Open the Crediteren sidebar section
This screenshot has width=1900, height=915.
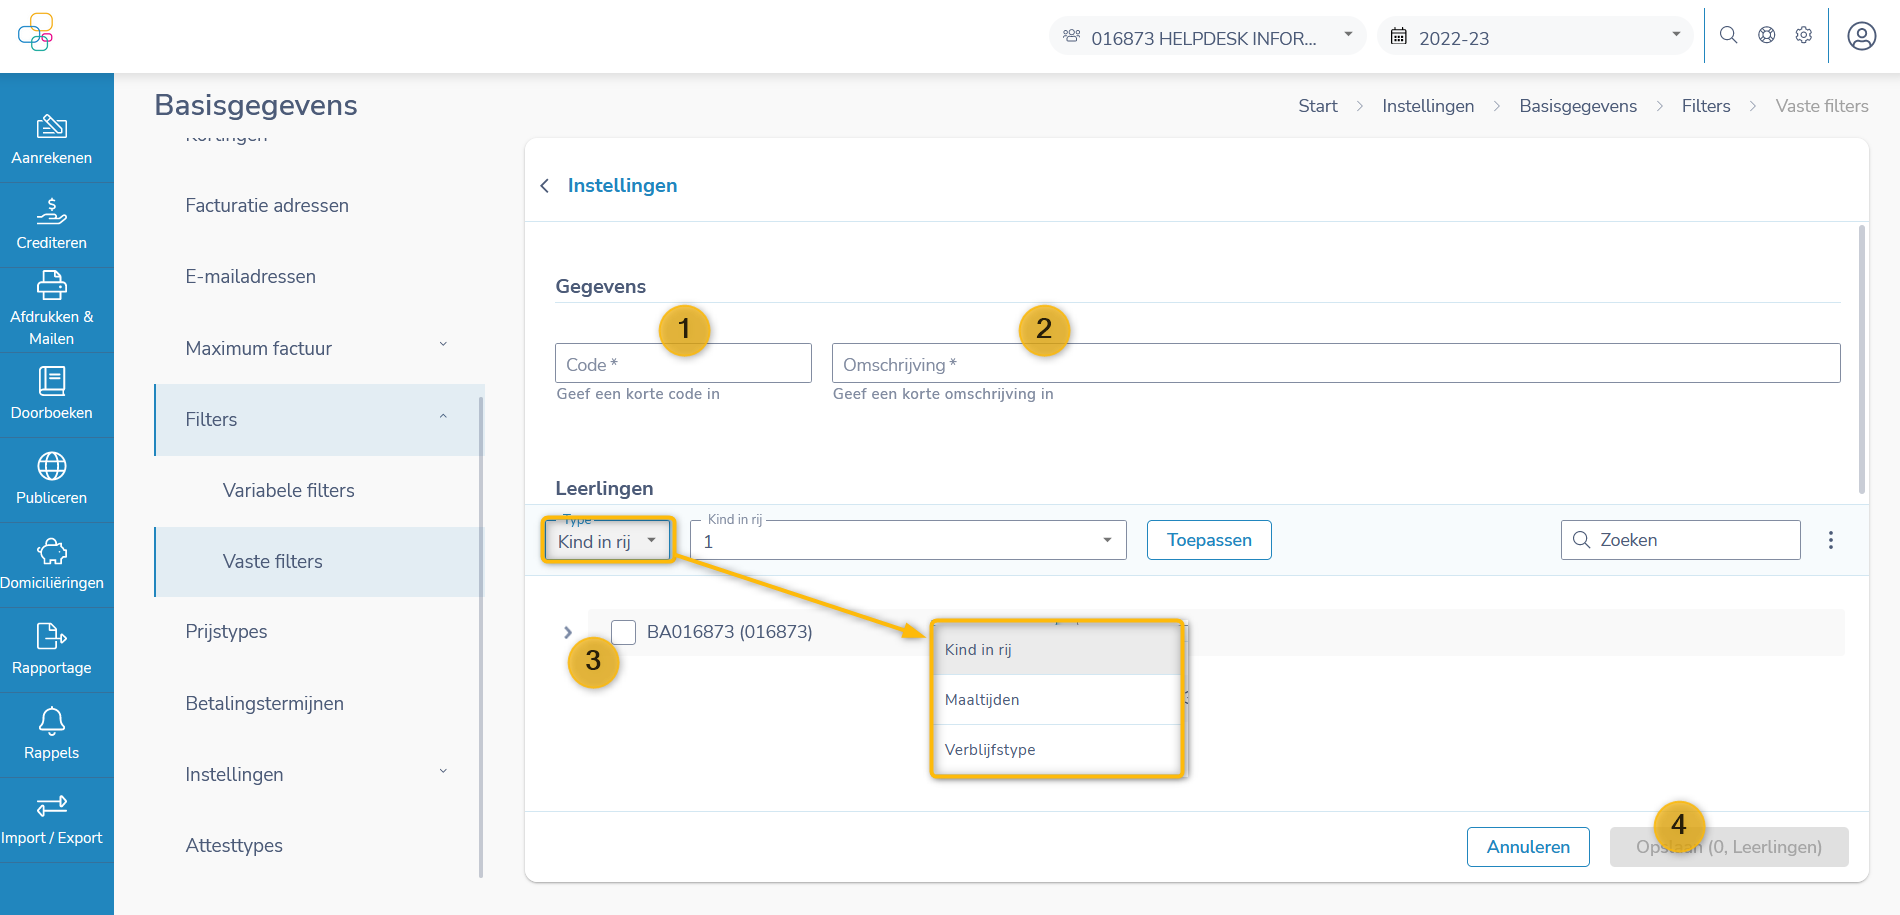tap(52, 225)
